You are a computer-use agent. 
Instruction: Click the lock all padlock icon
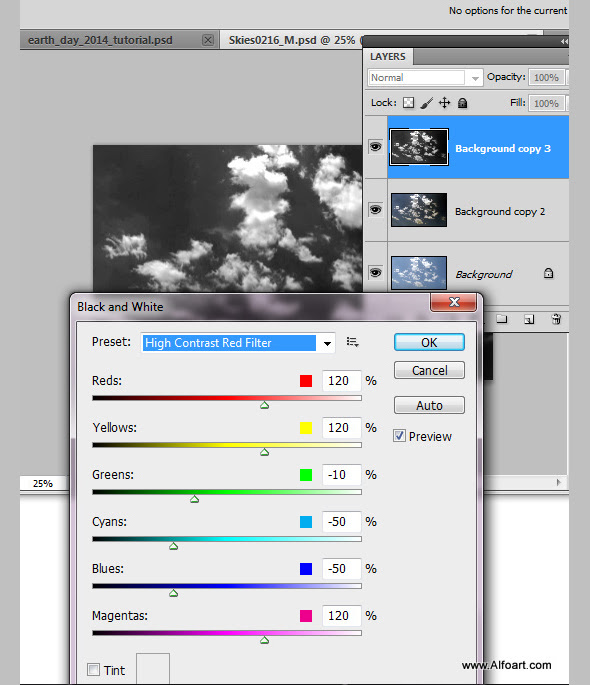(x=462, y=103)
